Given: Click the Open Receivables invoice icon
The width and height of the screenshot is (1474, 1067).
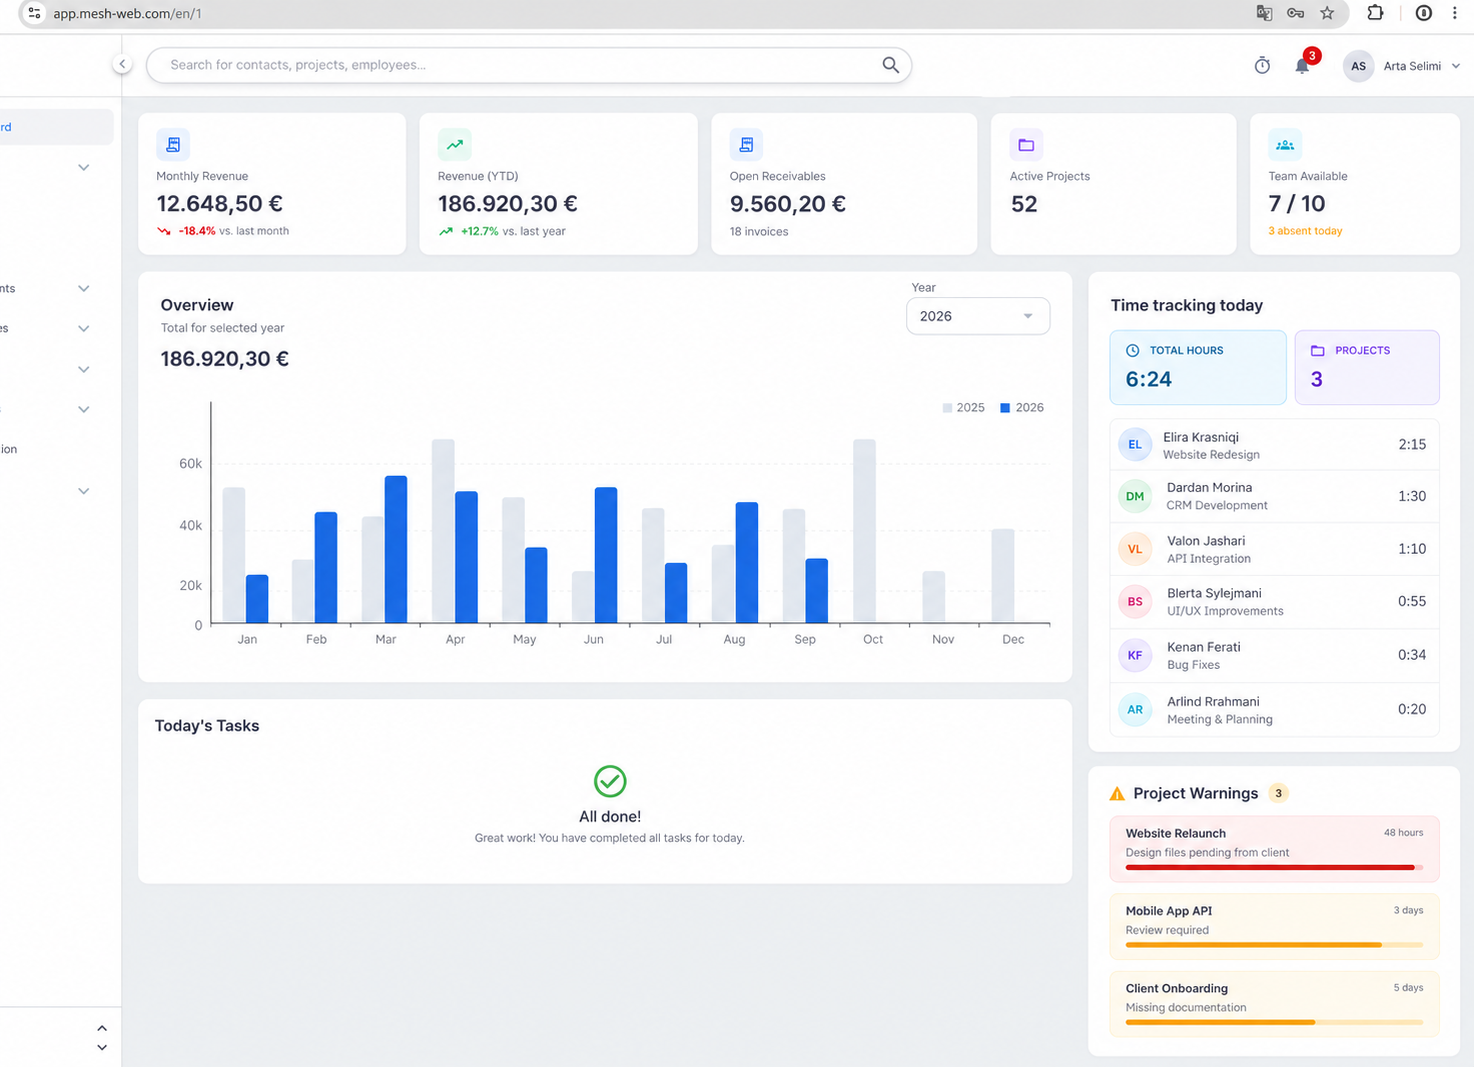Looking at the screenshot, I should click(746, 145).
